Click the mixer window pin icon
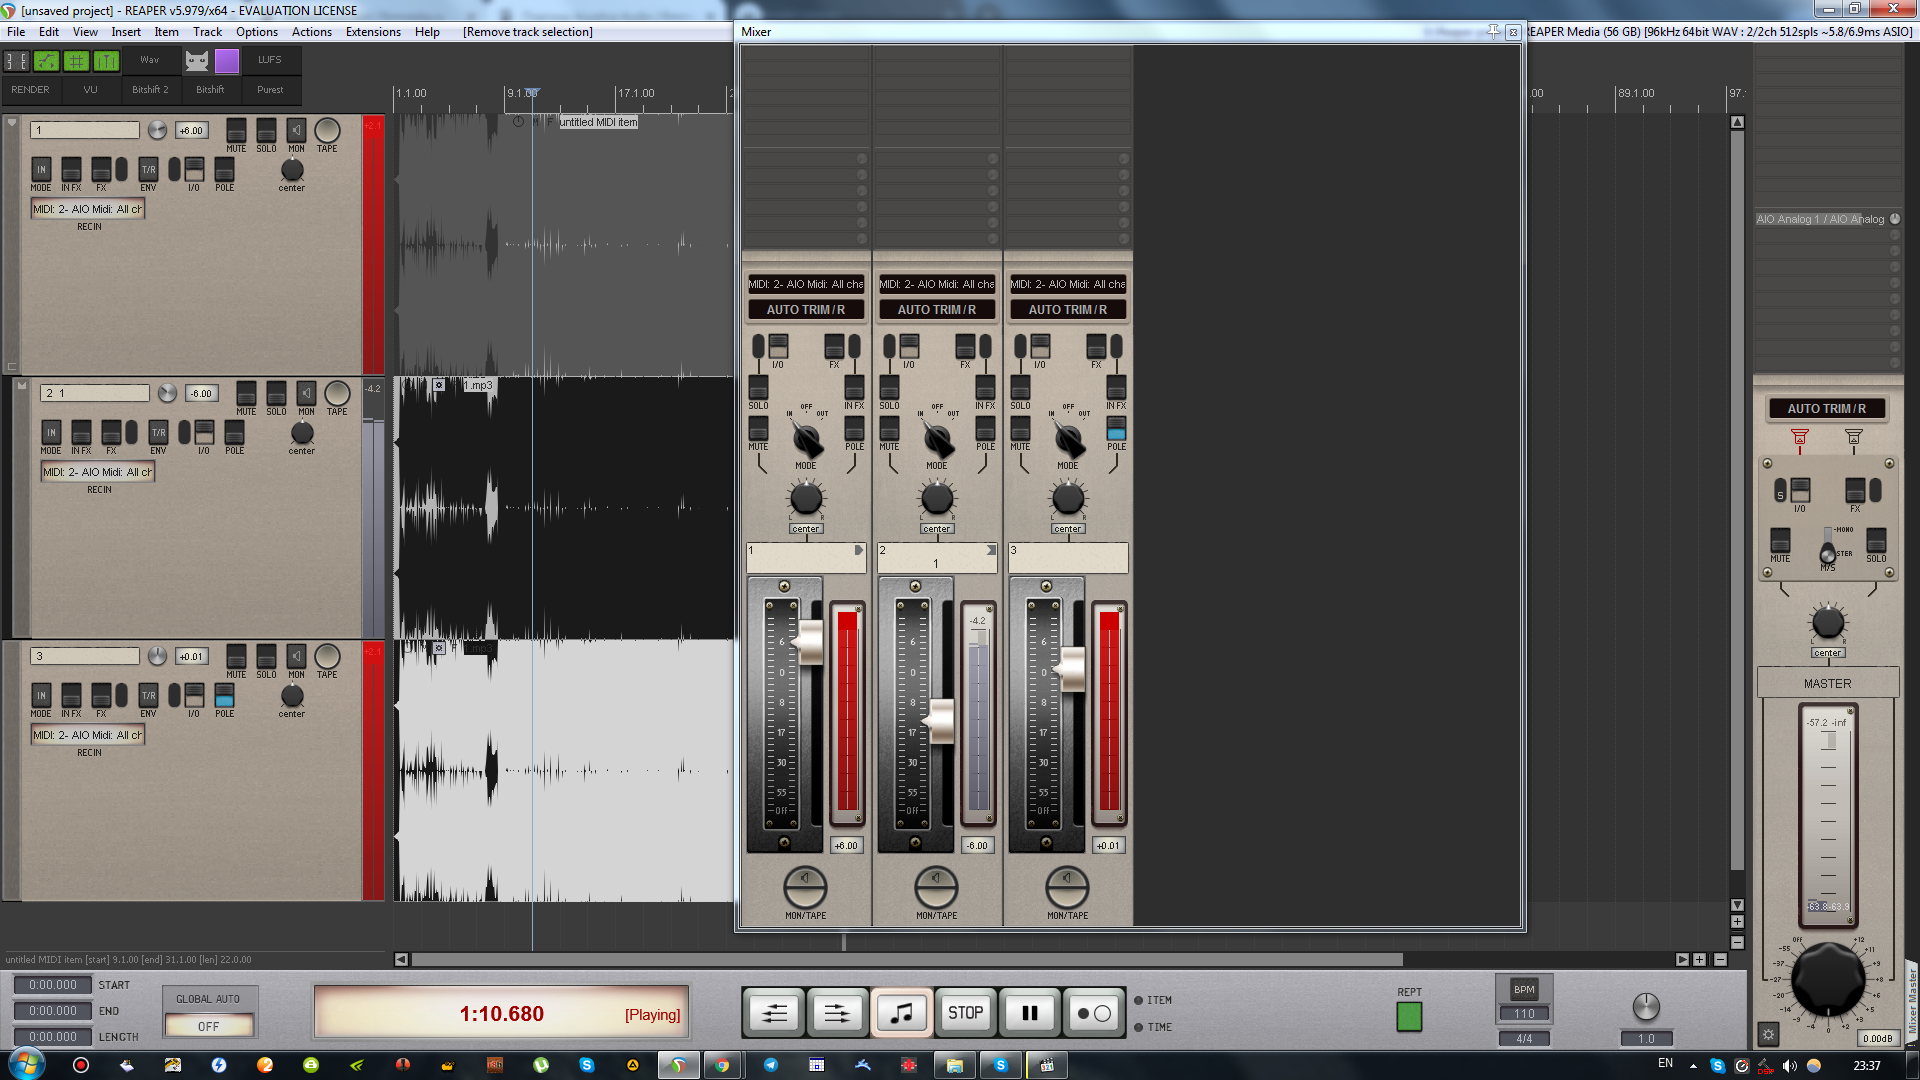Image resolution: width=1920 pixels, height=1080 pixels. (x=1494, y=31)
